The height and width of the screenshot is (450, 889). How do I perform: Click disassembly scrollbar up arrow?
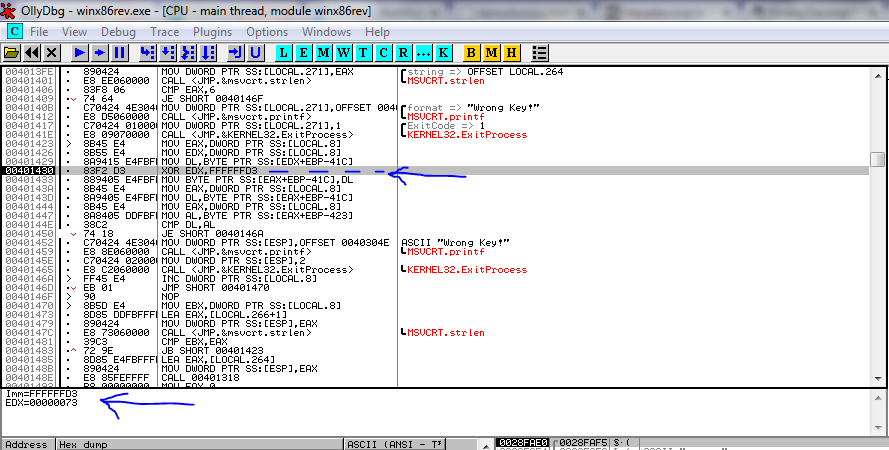pos(878,75)
